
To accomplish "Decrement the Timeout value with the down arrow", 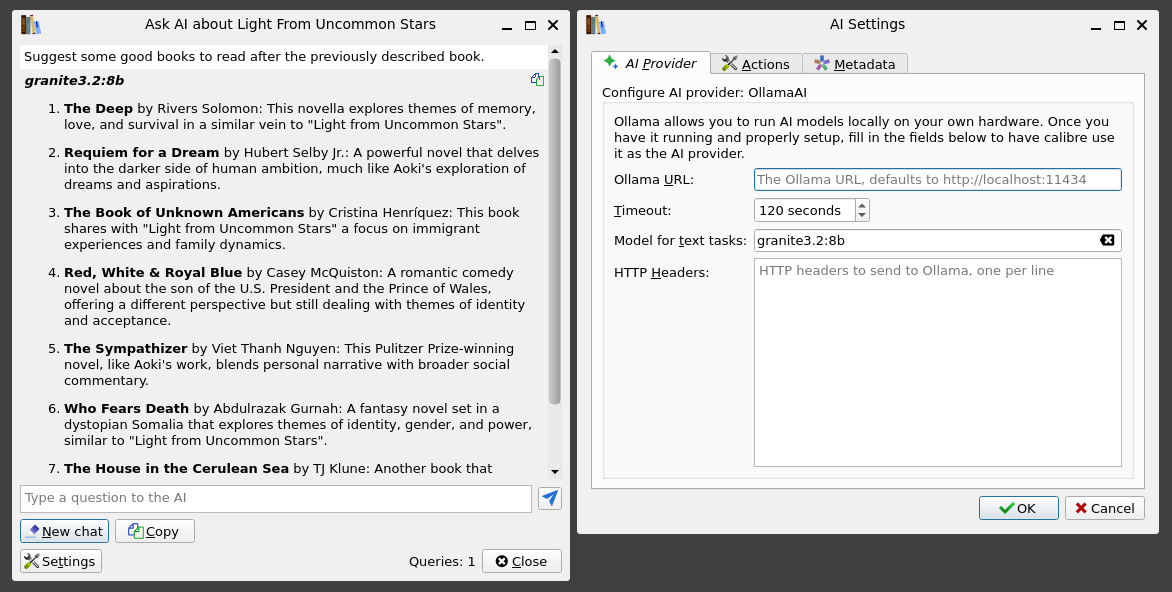I will point(862,215).
